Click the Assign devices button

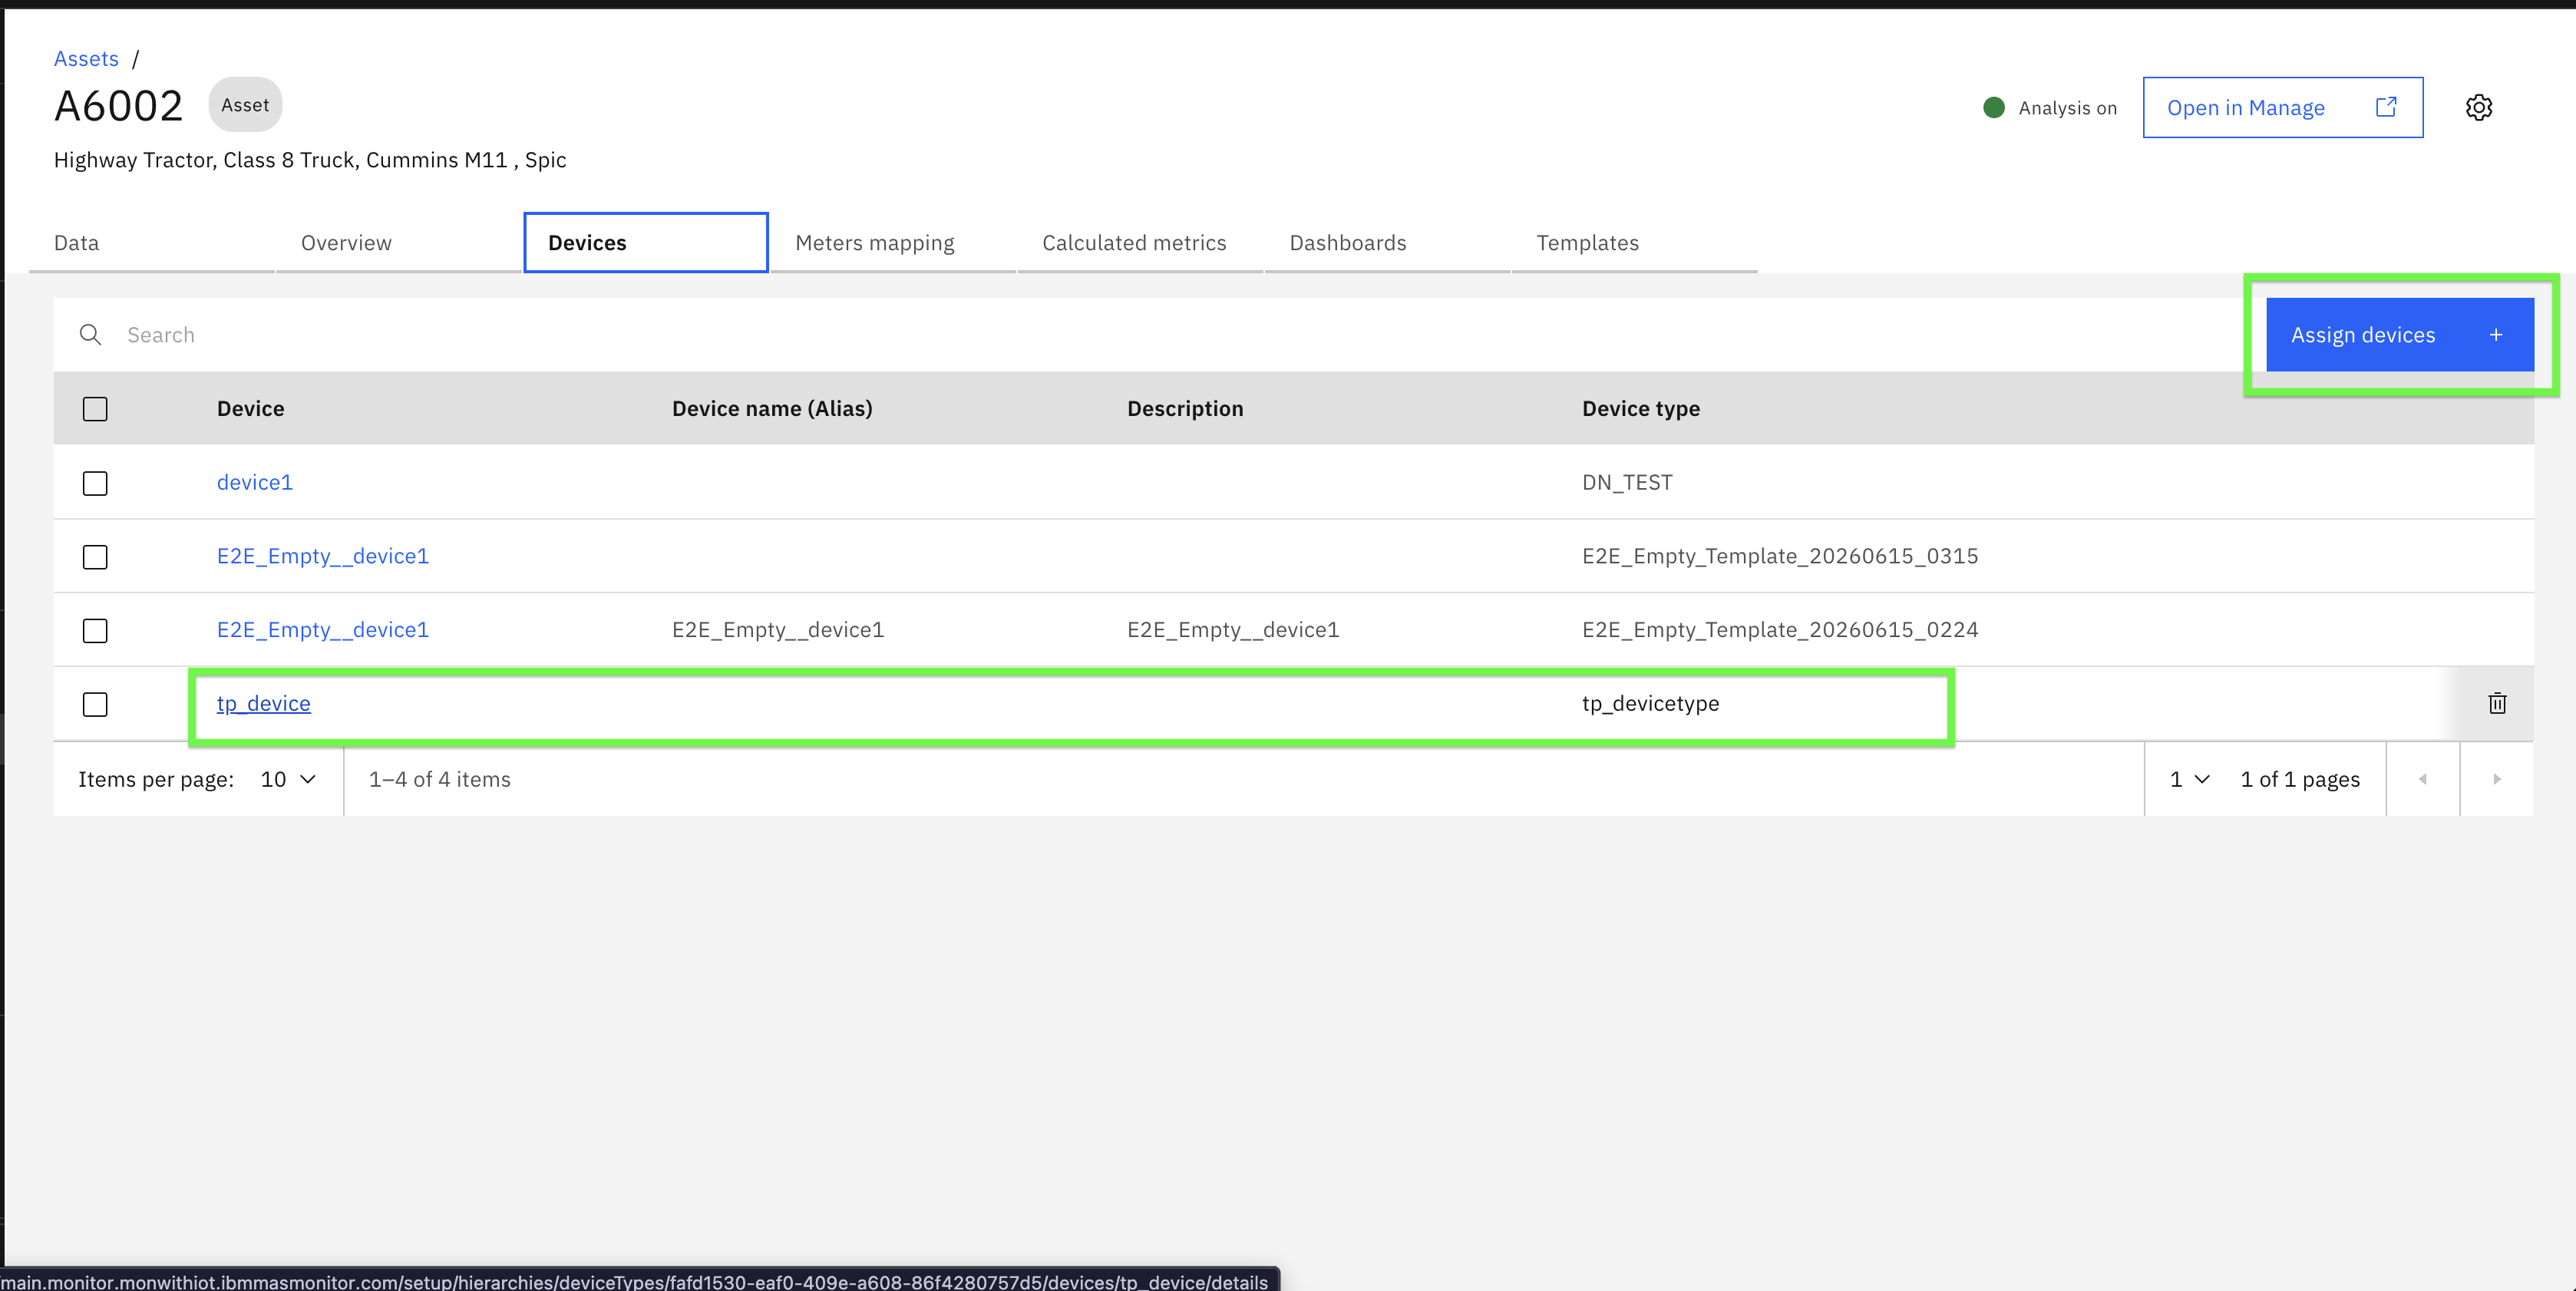tap(2400, 335)
